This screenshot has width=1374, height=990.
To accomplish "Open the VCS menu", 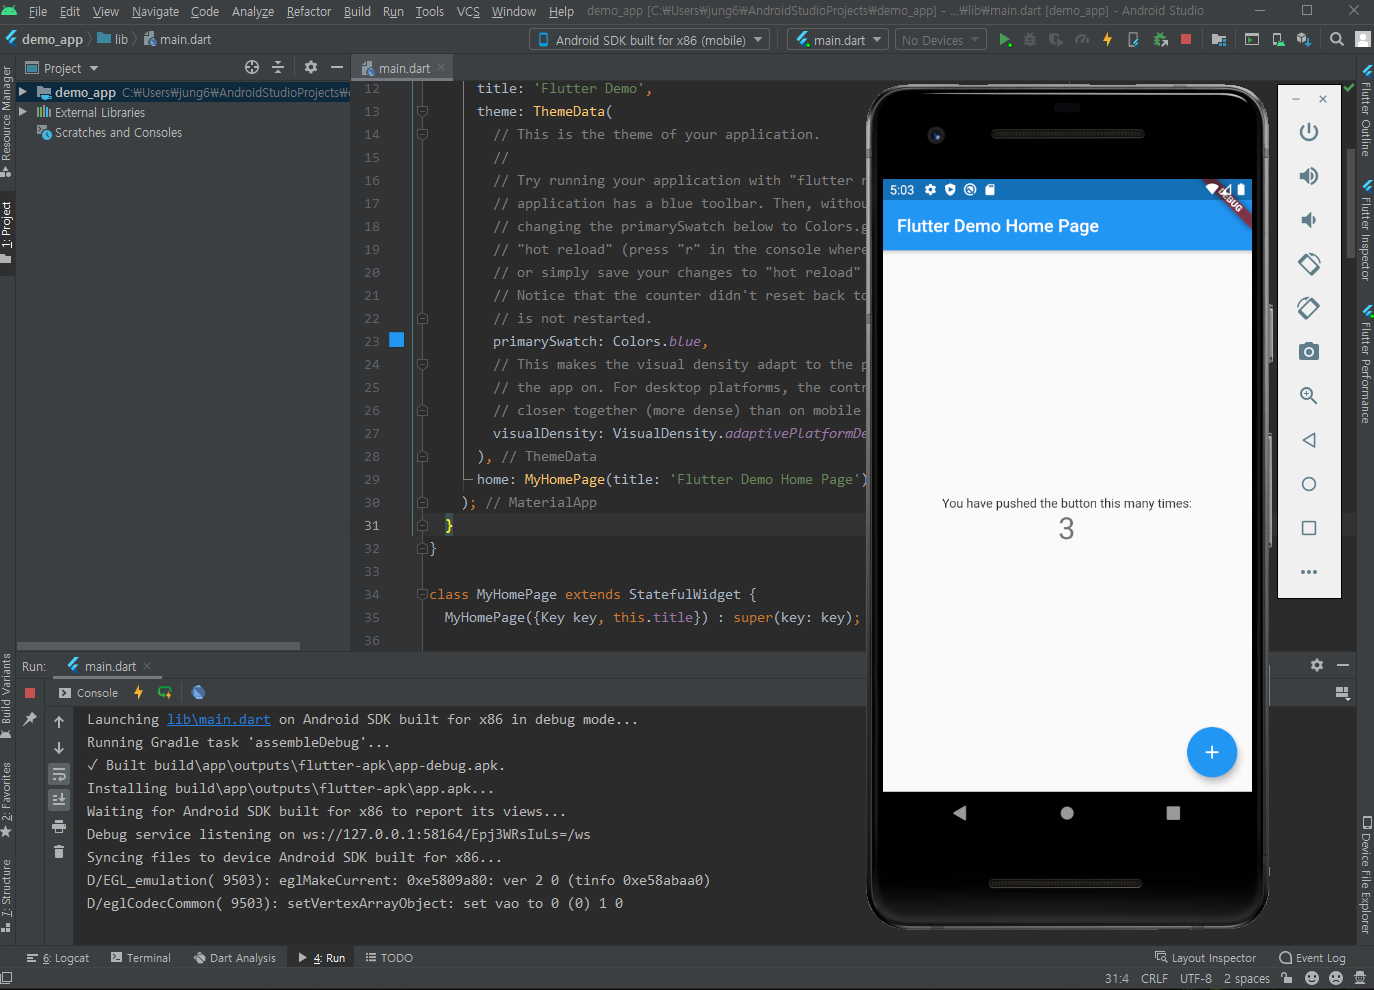I will 468,11.
